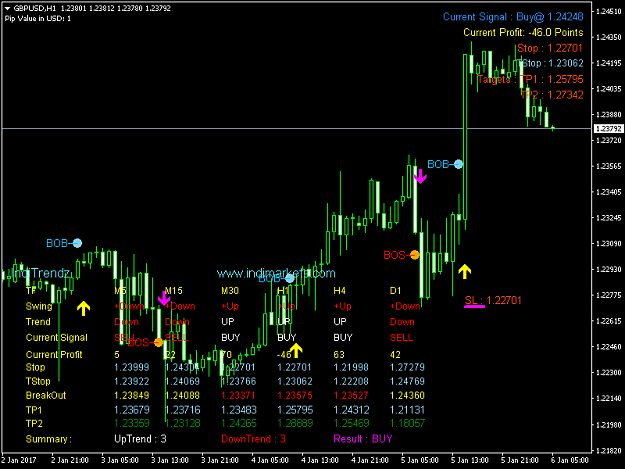The width and height of the screenshot is (625, 469).
Task: Click the 'TF' row label
Action: [x=31, y=290]
